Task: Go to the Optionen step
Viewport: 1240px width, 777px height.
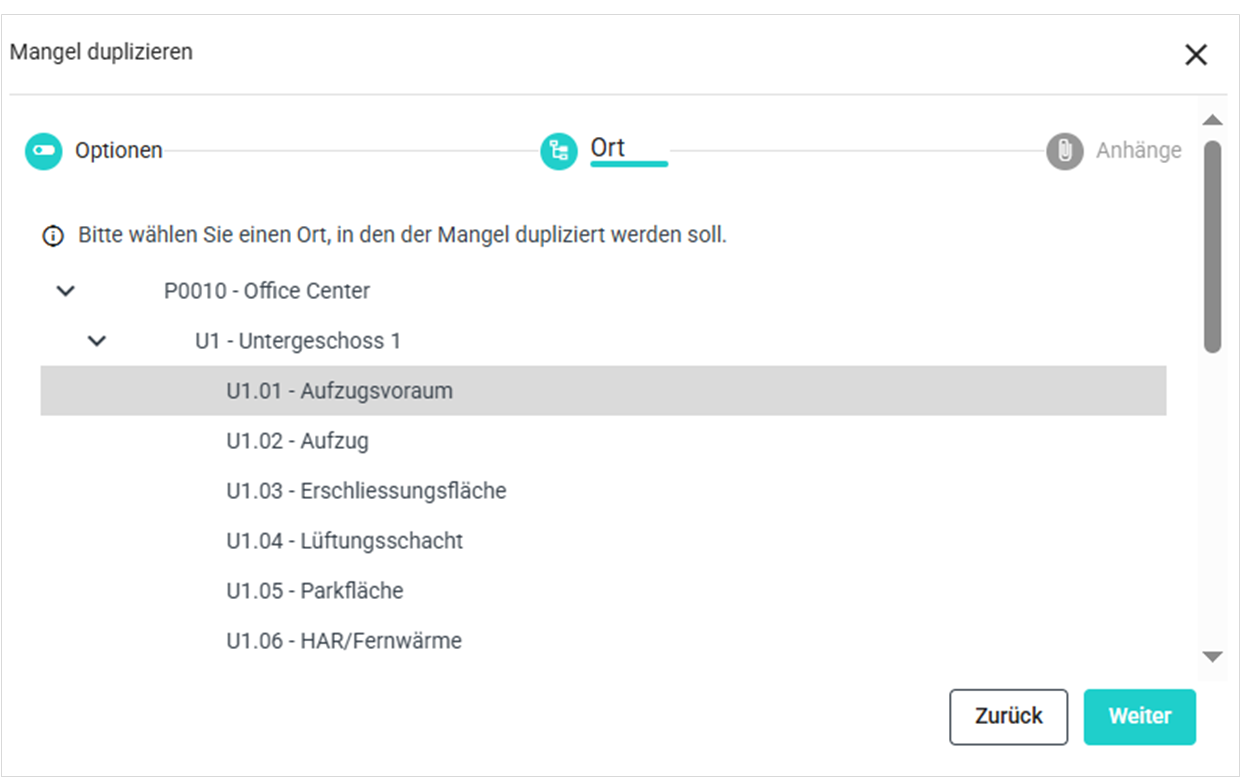Action: [x=118, y=151]
